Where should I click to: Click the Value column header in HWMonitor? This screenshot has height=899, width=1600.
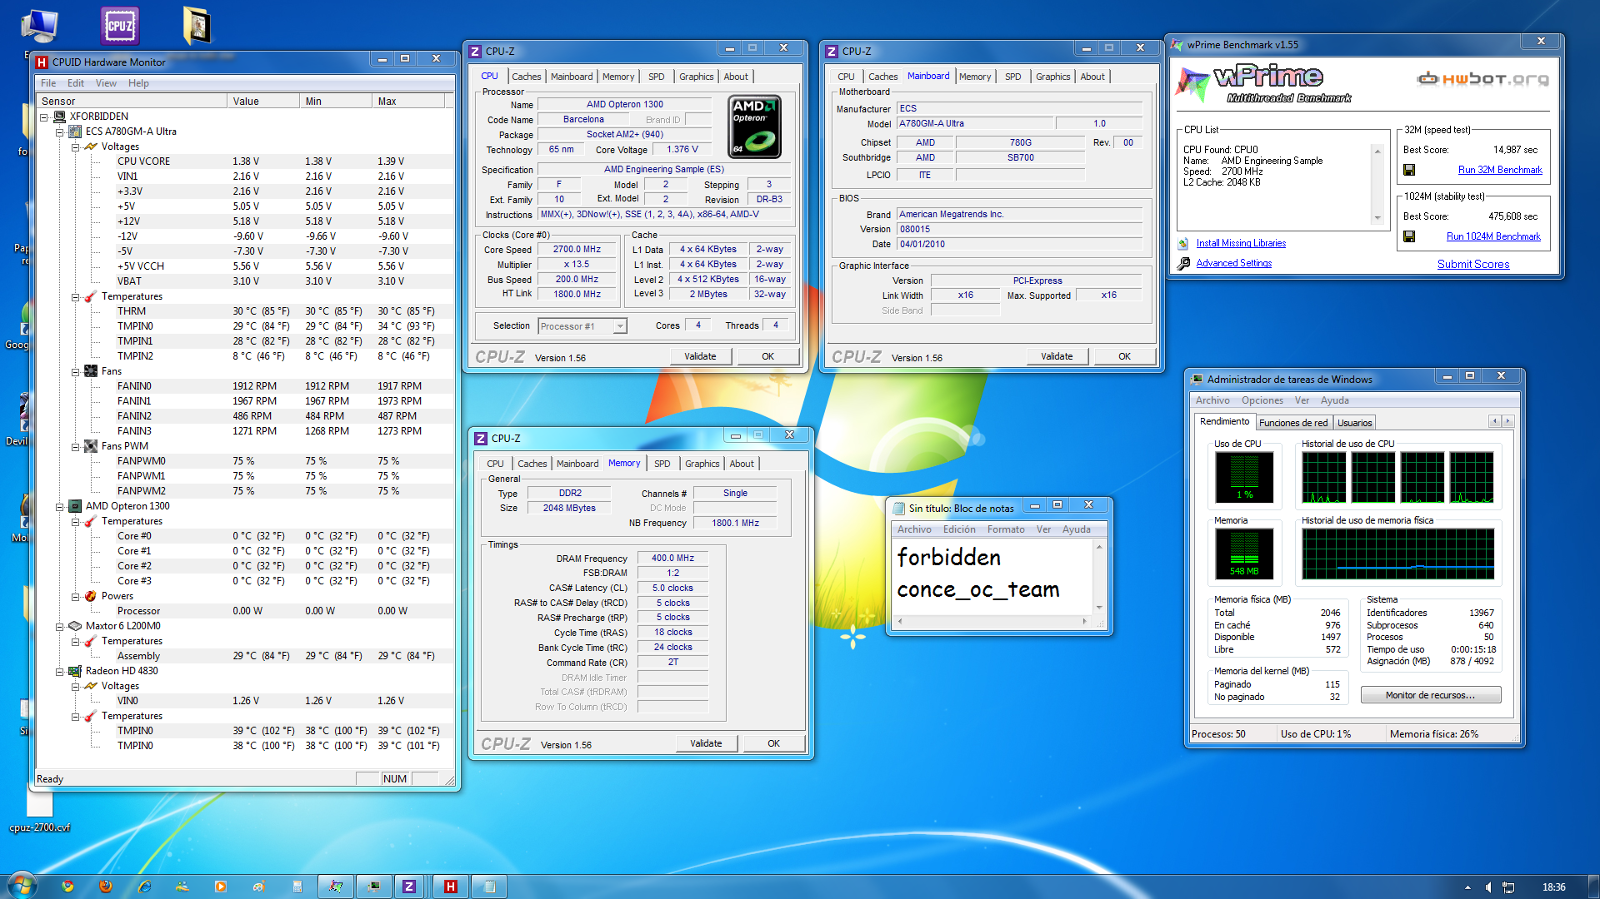click(263, 101)
